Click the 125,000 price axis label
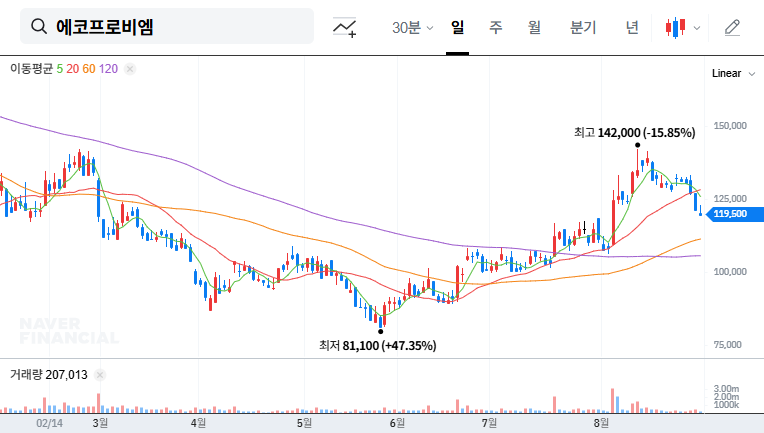Image resolution: width=764 pixels, height=433 pixels. 730,199
